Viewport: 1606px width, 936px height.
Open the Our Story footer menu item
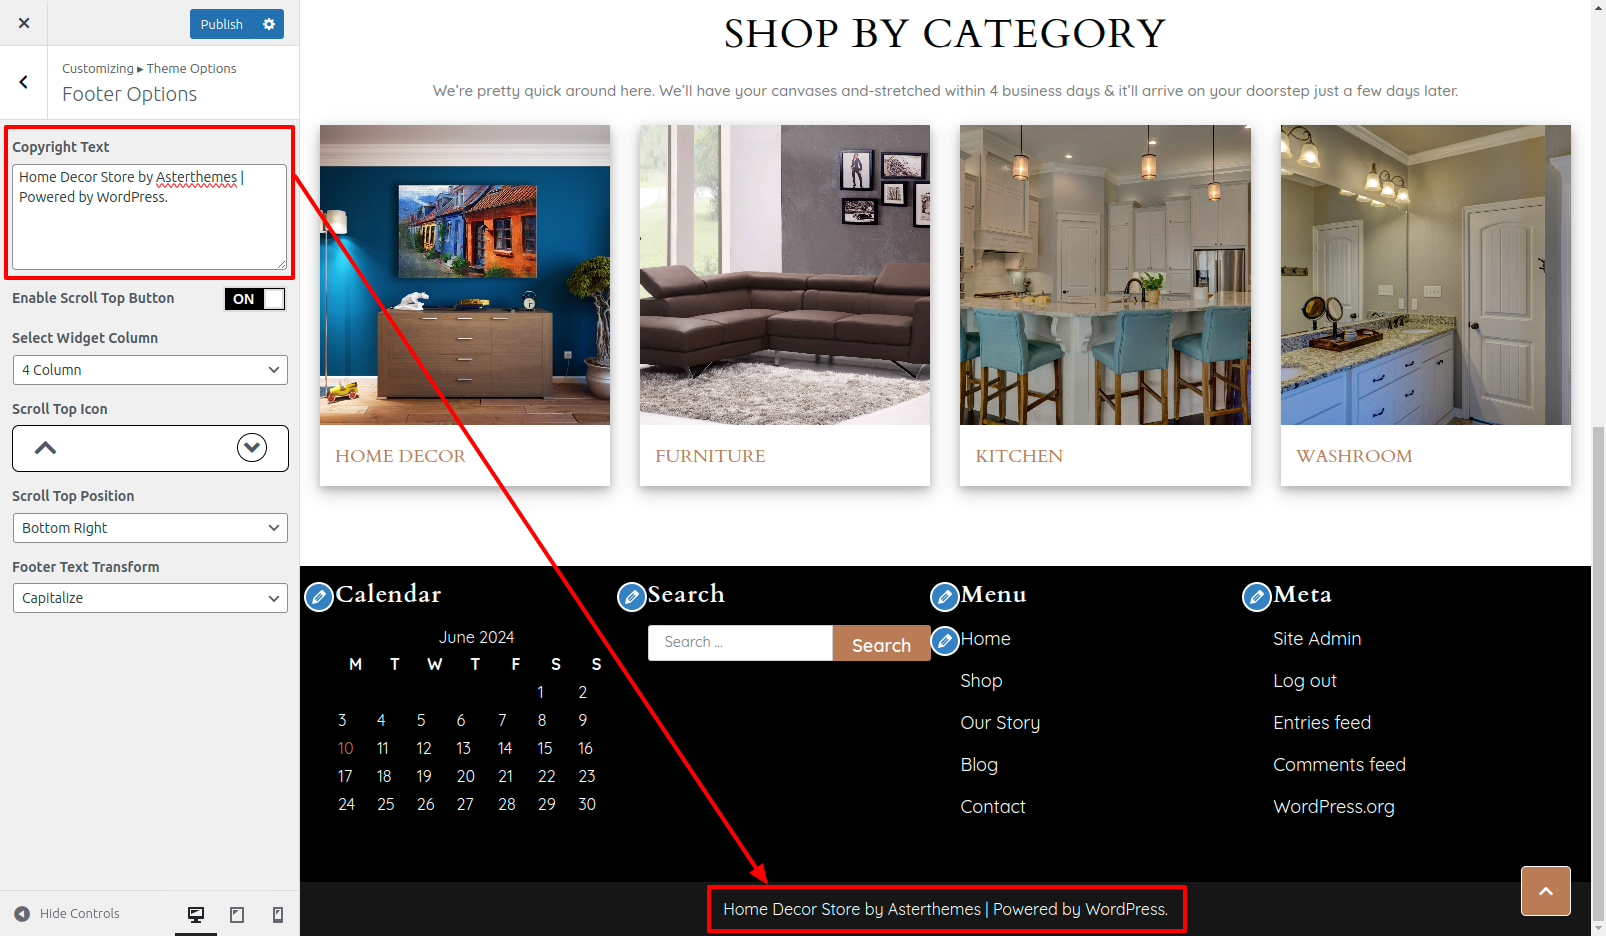point(1000,723)
